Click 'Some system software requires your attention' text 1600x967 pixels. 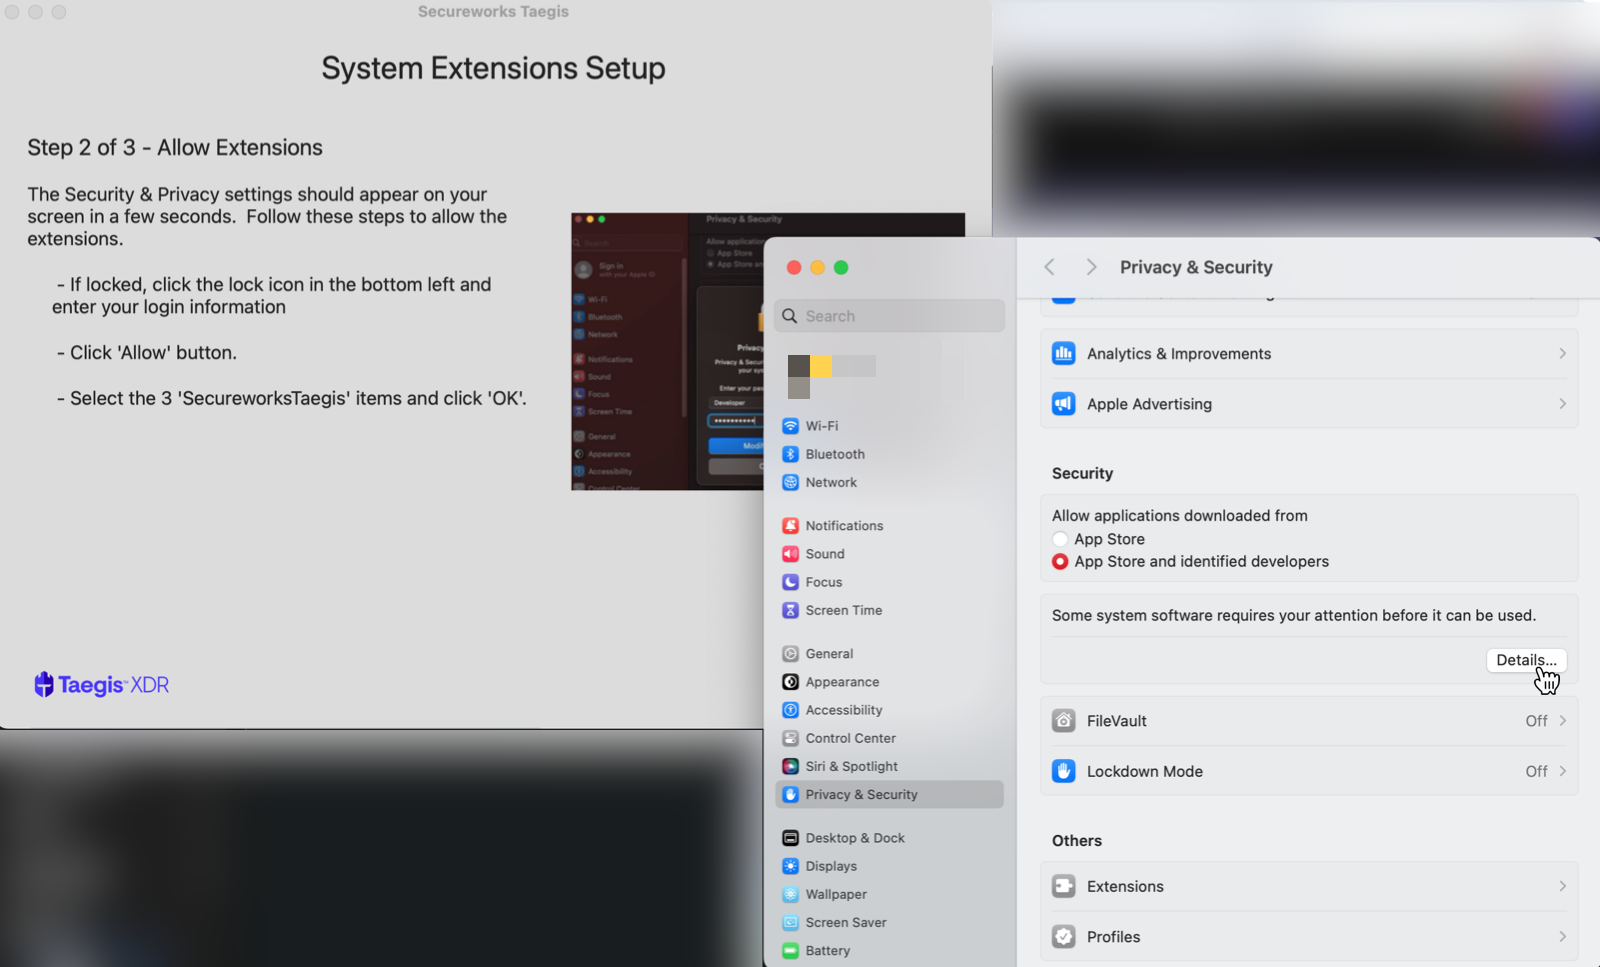pyautogui.click(x=1294, y=616)
